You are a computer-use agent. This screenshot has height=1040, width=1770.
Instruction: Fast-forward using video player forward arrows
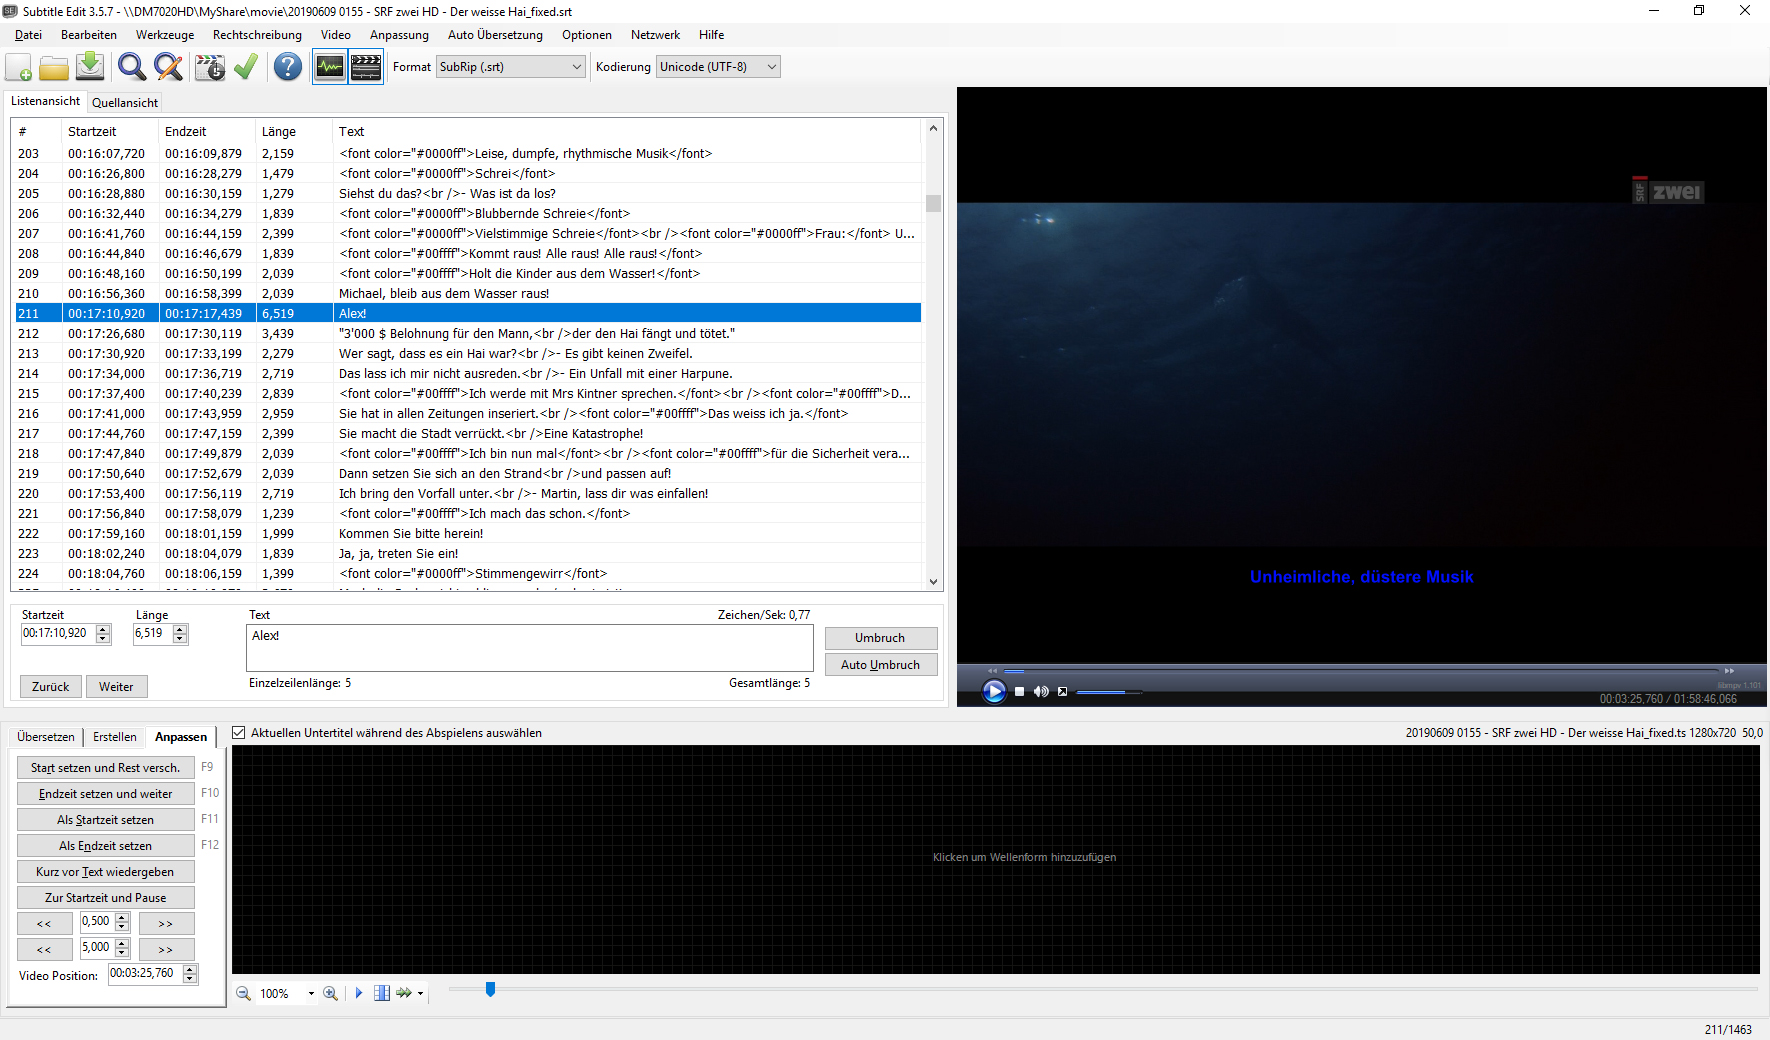(x=1729, y=670)
